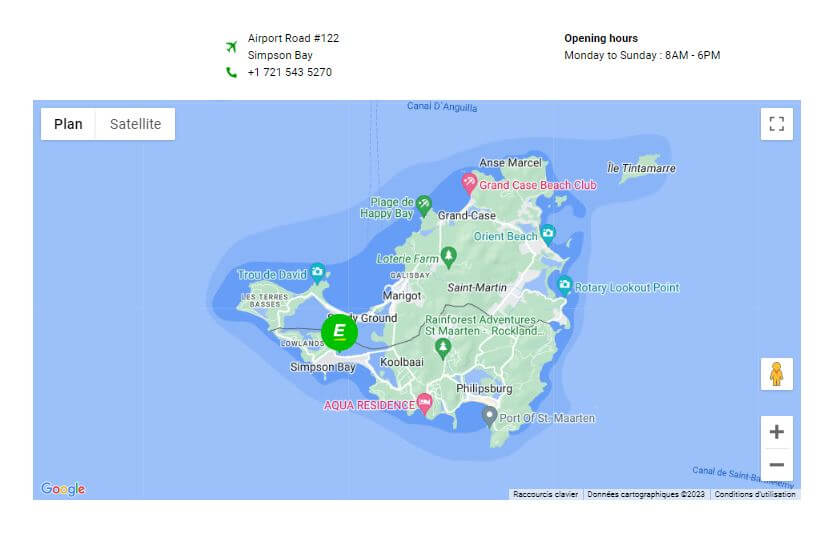Click the green phone icon
Screen dimensions: 836x536
click(231, 72)
